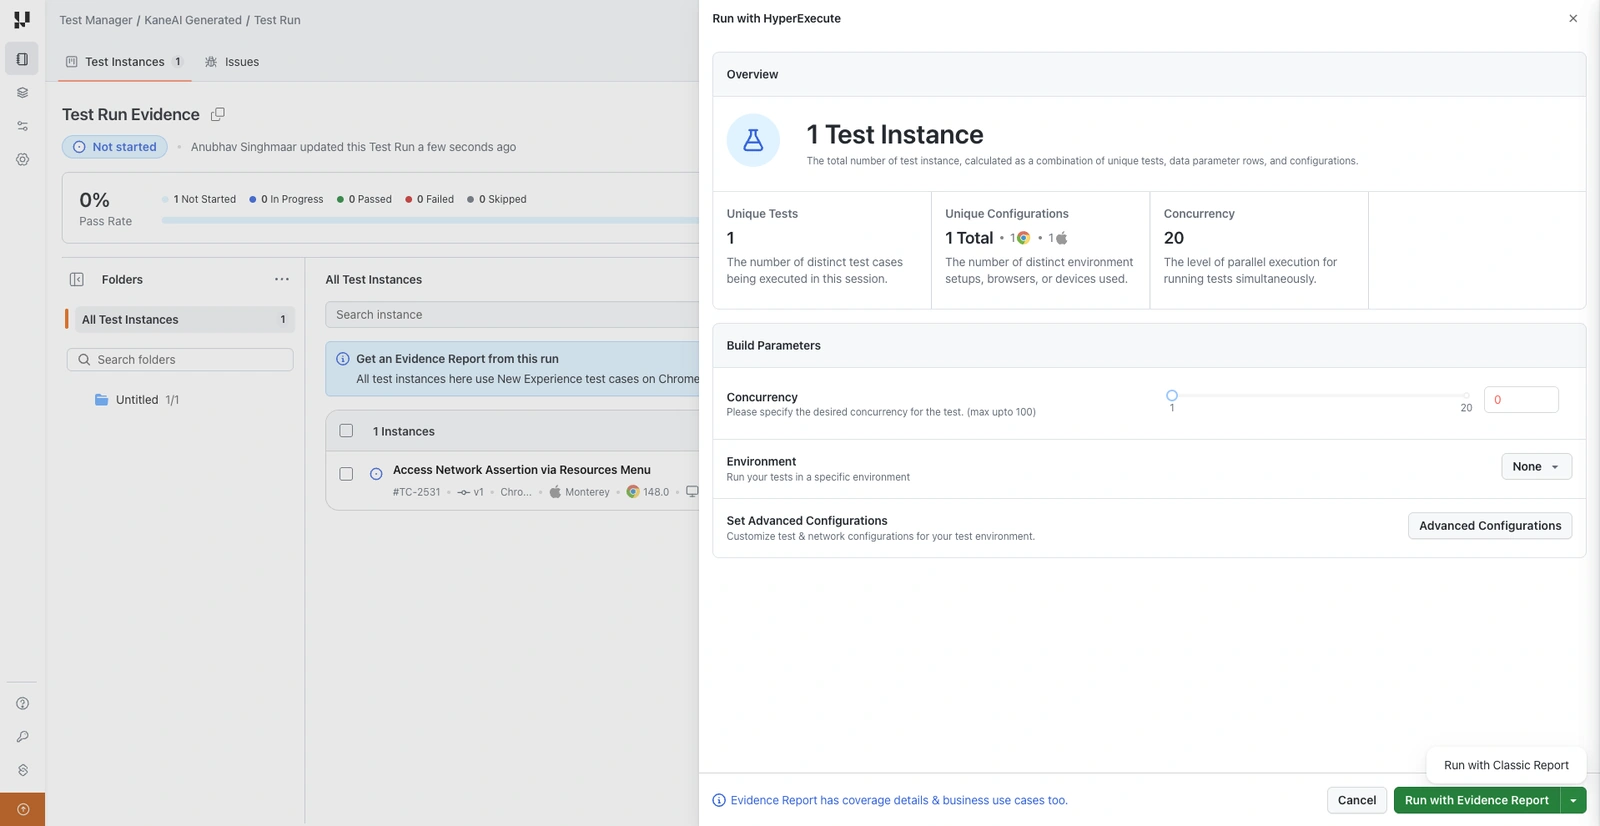The image size is (1600, 826).
Task: Click the Monterey OS label
Action: coord(587,492)
